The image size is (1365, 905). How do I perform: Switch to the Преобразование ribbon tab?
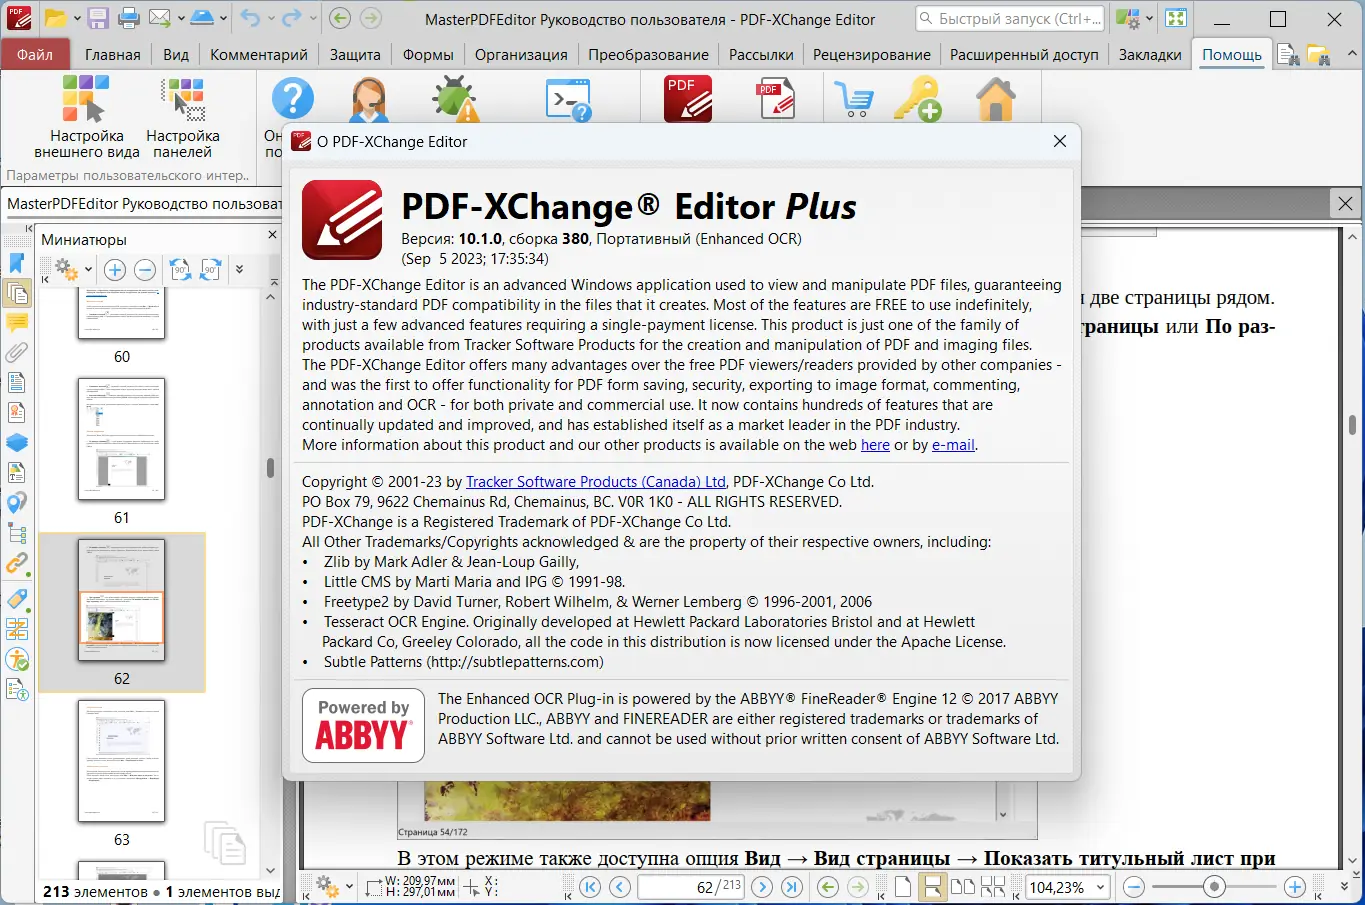tap(648, 54)
